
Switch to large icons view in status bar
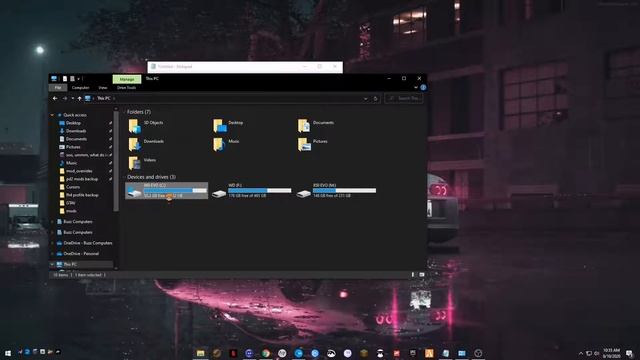(422, 275)
